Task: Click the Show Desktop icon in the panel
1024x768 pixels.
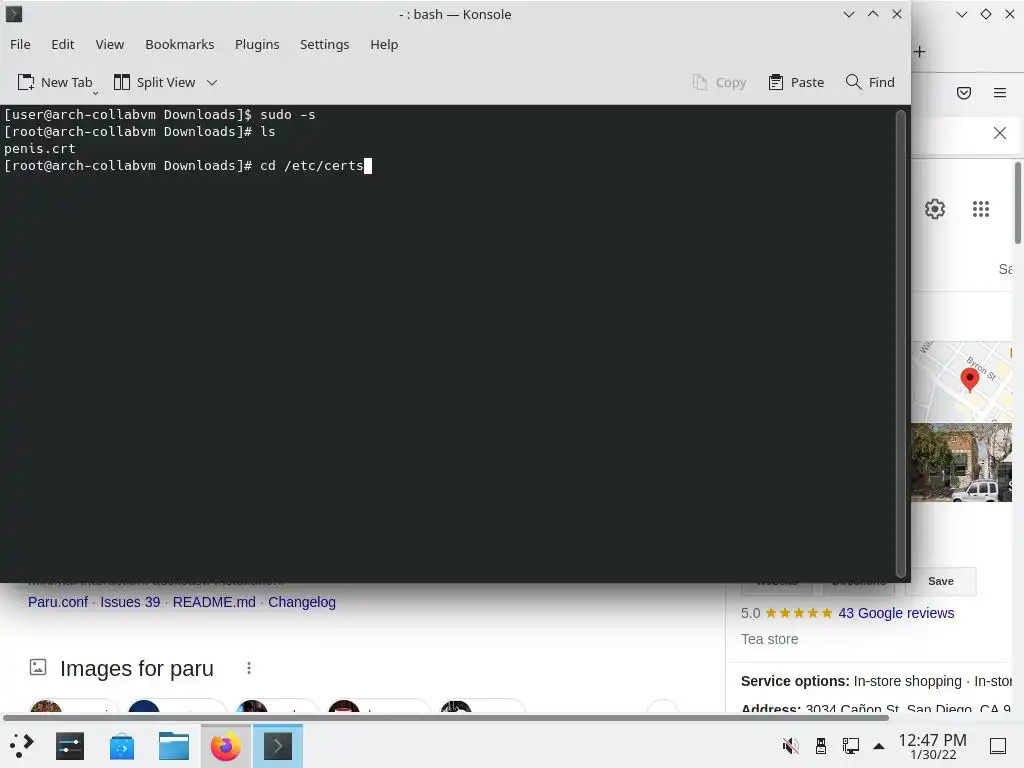Action: point(998,746)
